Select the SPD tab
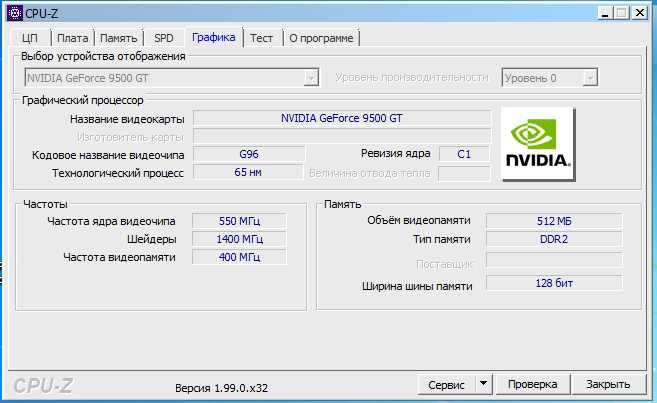The width and height of the screenshot is (657, 403). pyautogui.click(x=163, y=38)
